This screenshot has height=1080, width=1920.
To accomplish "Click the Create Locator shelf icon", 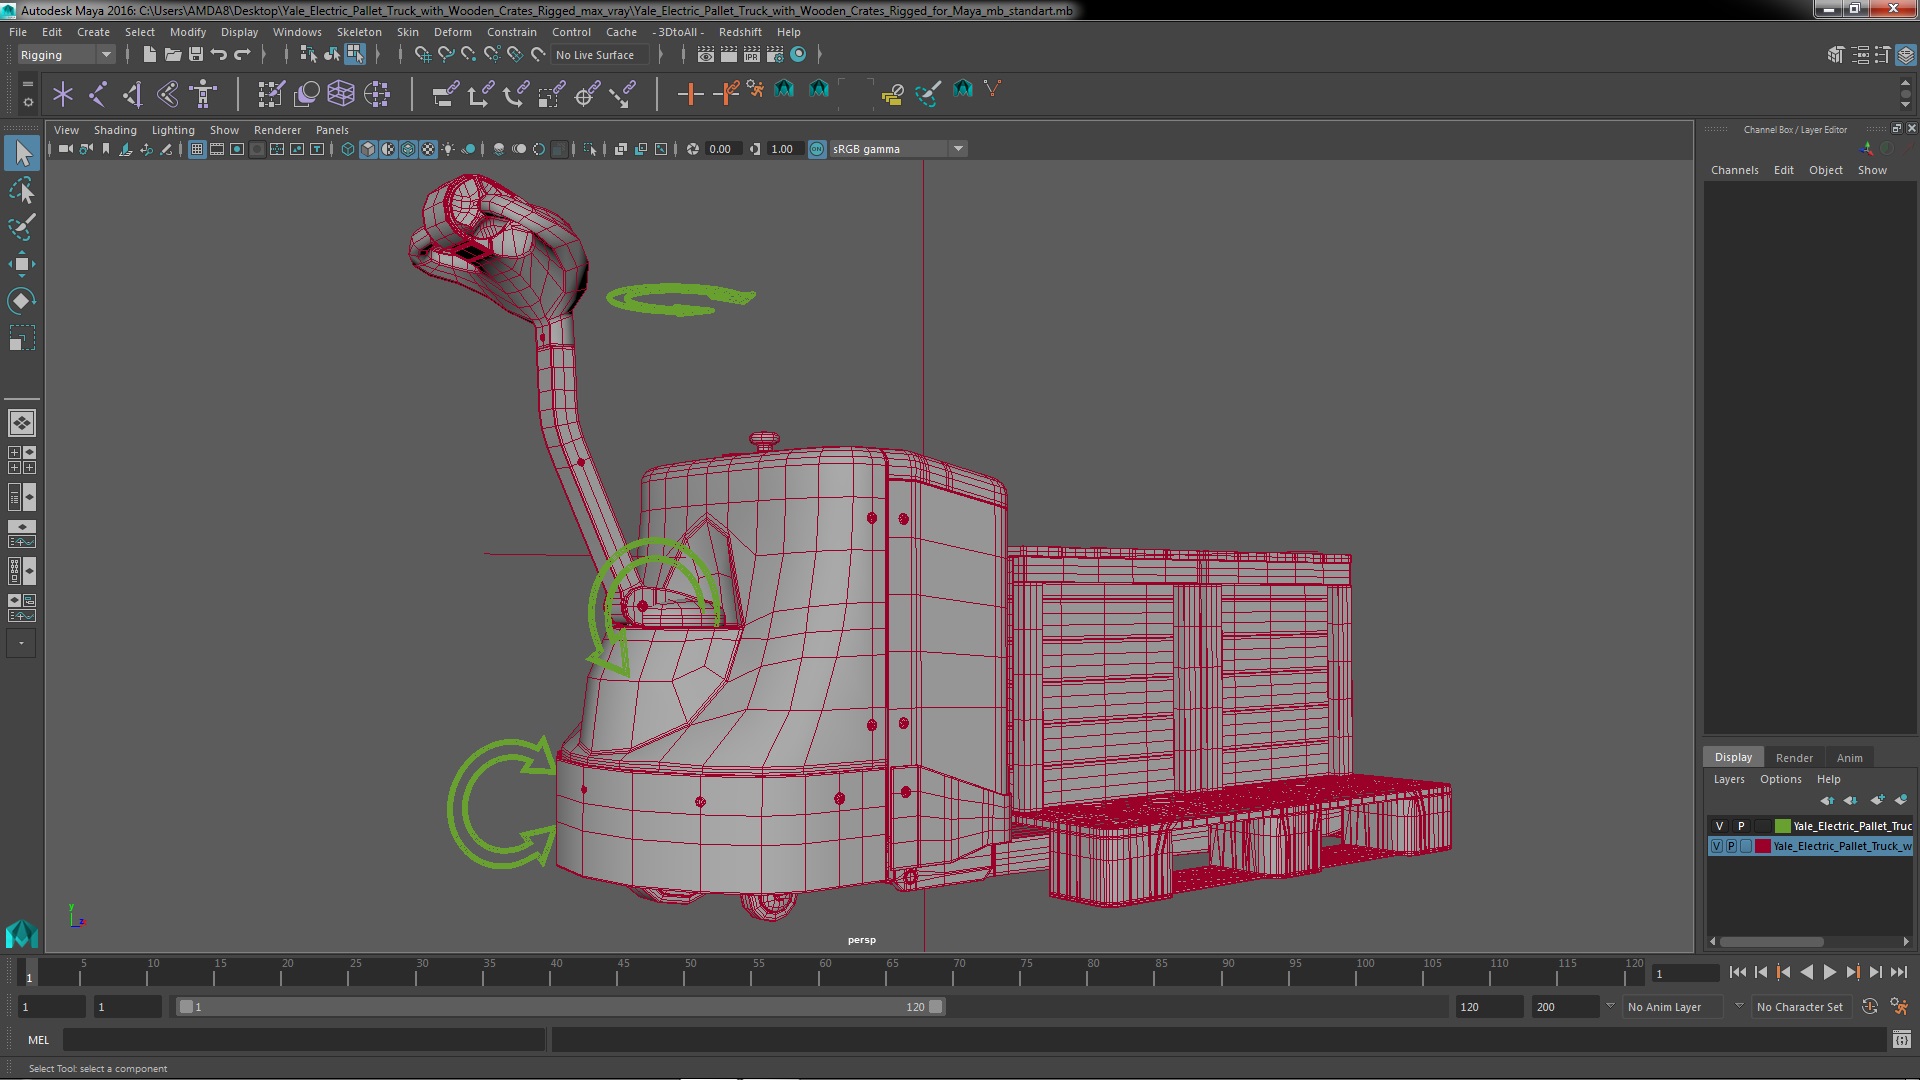I will 62,94.
